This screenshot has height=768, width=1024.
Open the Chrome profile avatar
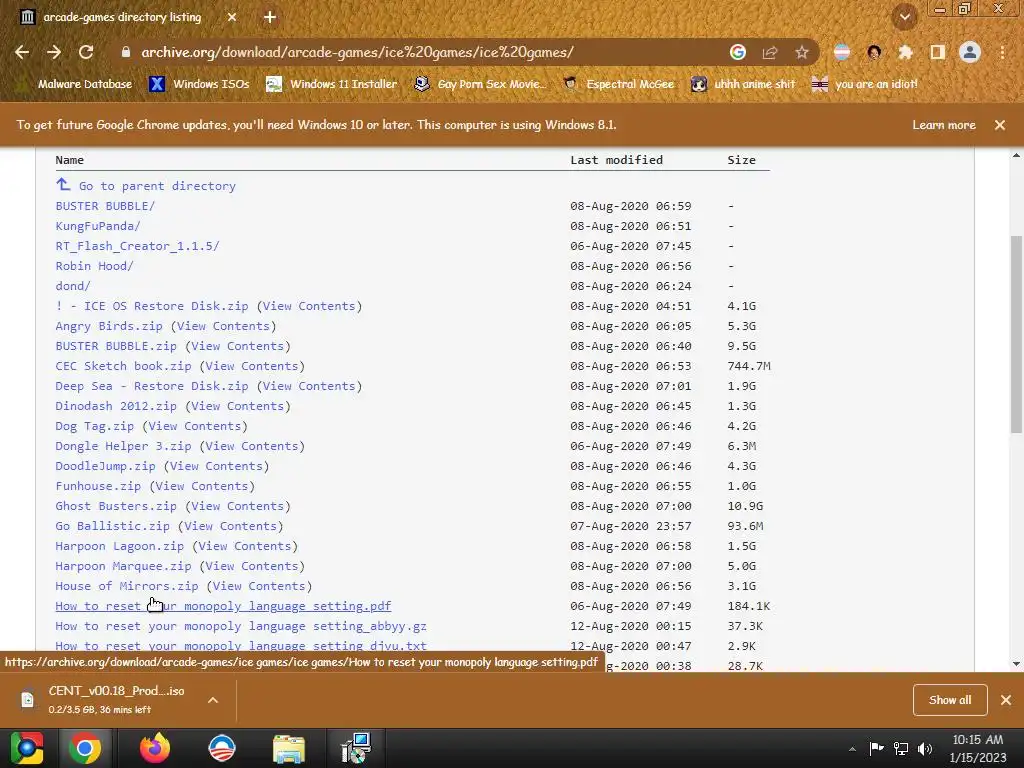970,52
